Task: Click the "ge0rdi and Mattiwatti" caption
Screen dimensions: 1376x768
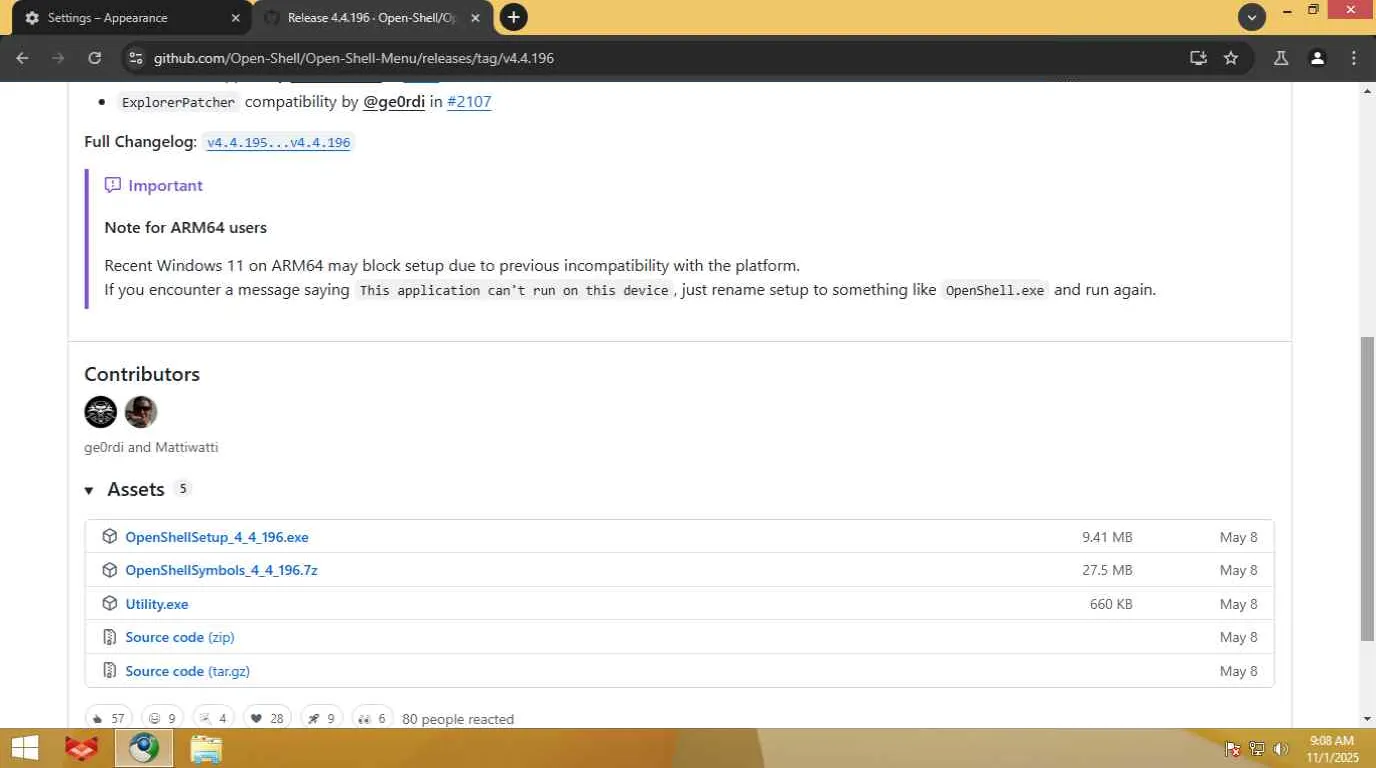Action: click(x=151, y=447)
